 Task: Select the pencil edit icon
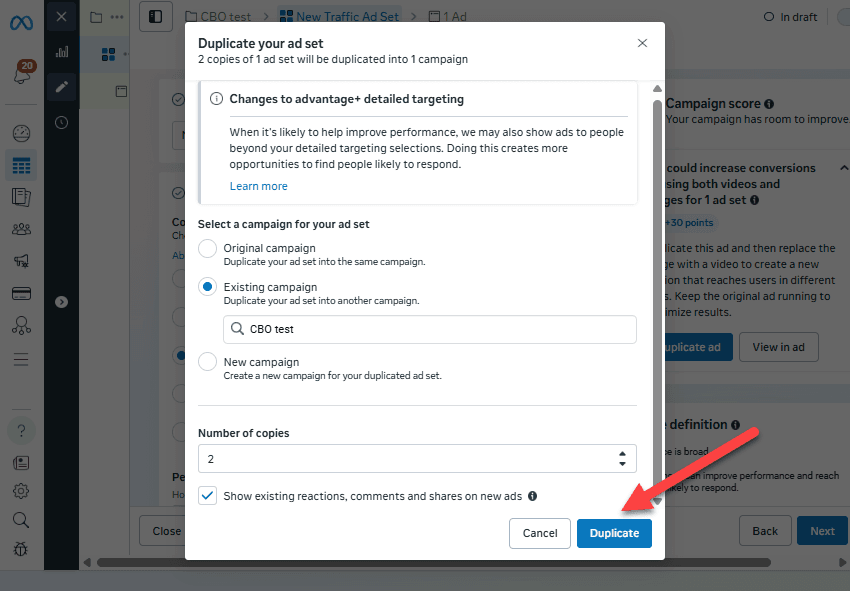[62, 87]
